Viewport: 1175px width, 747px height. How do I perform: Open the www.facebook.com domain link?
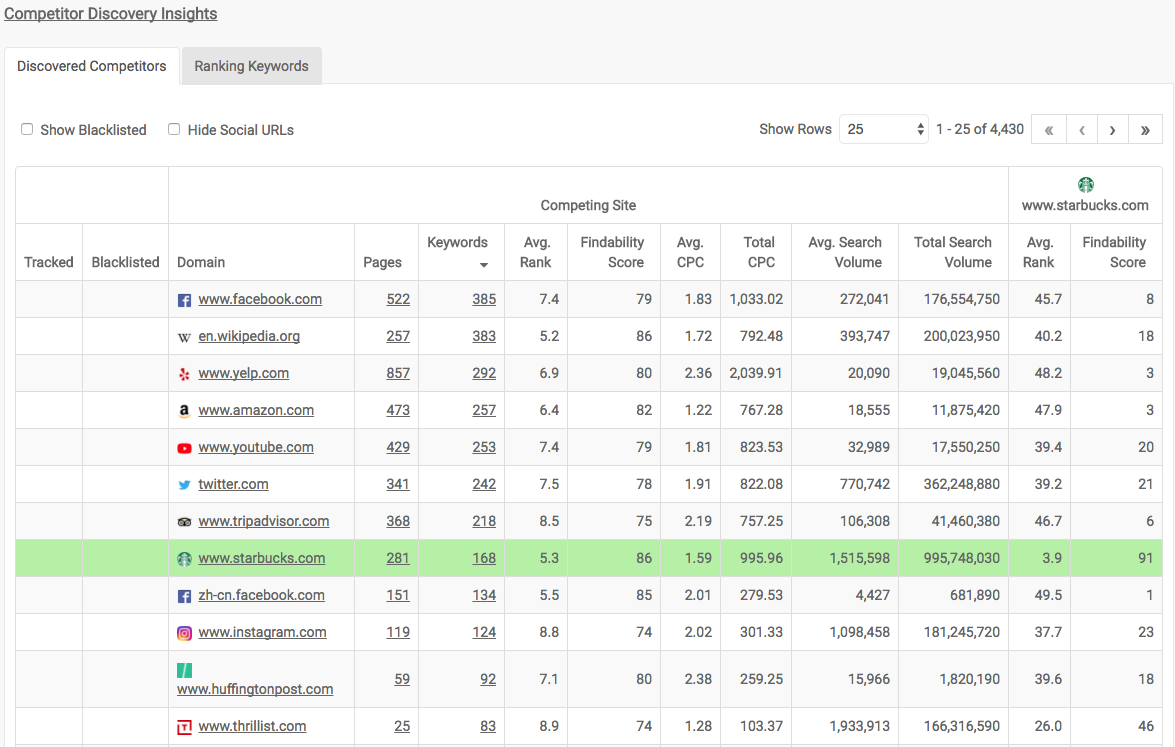[x=260, y=299]
